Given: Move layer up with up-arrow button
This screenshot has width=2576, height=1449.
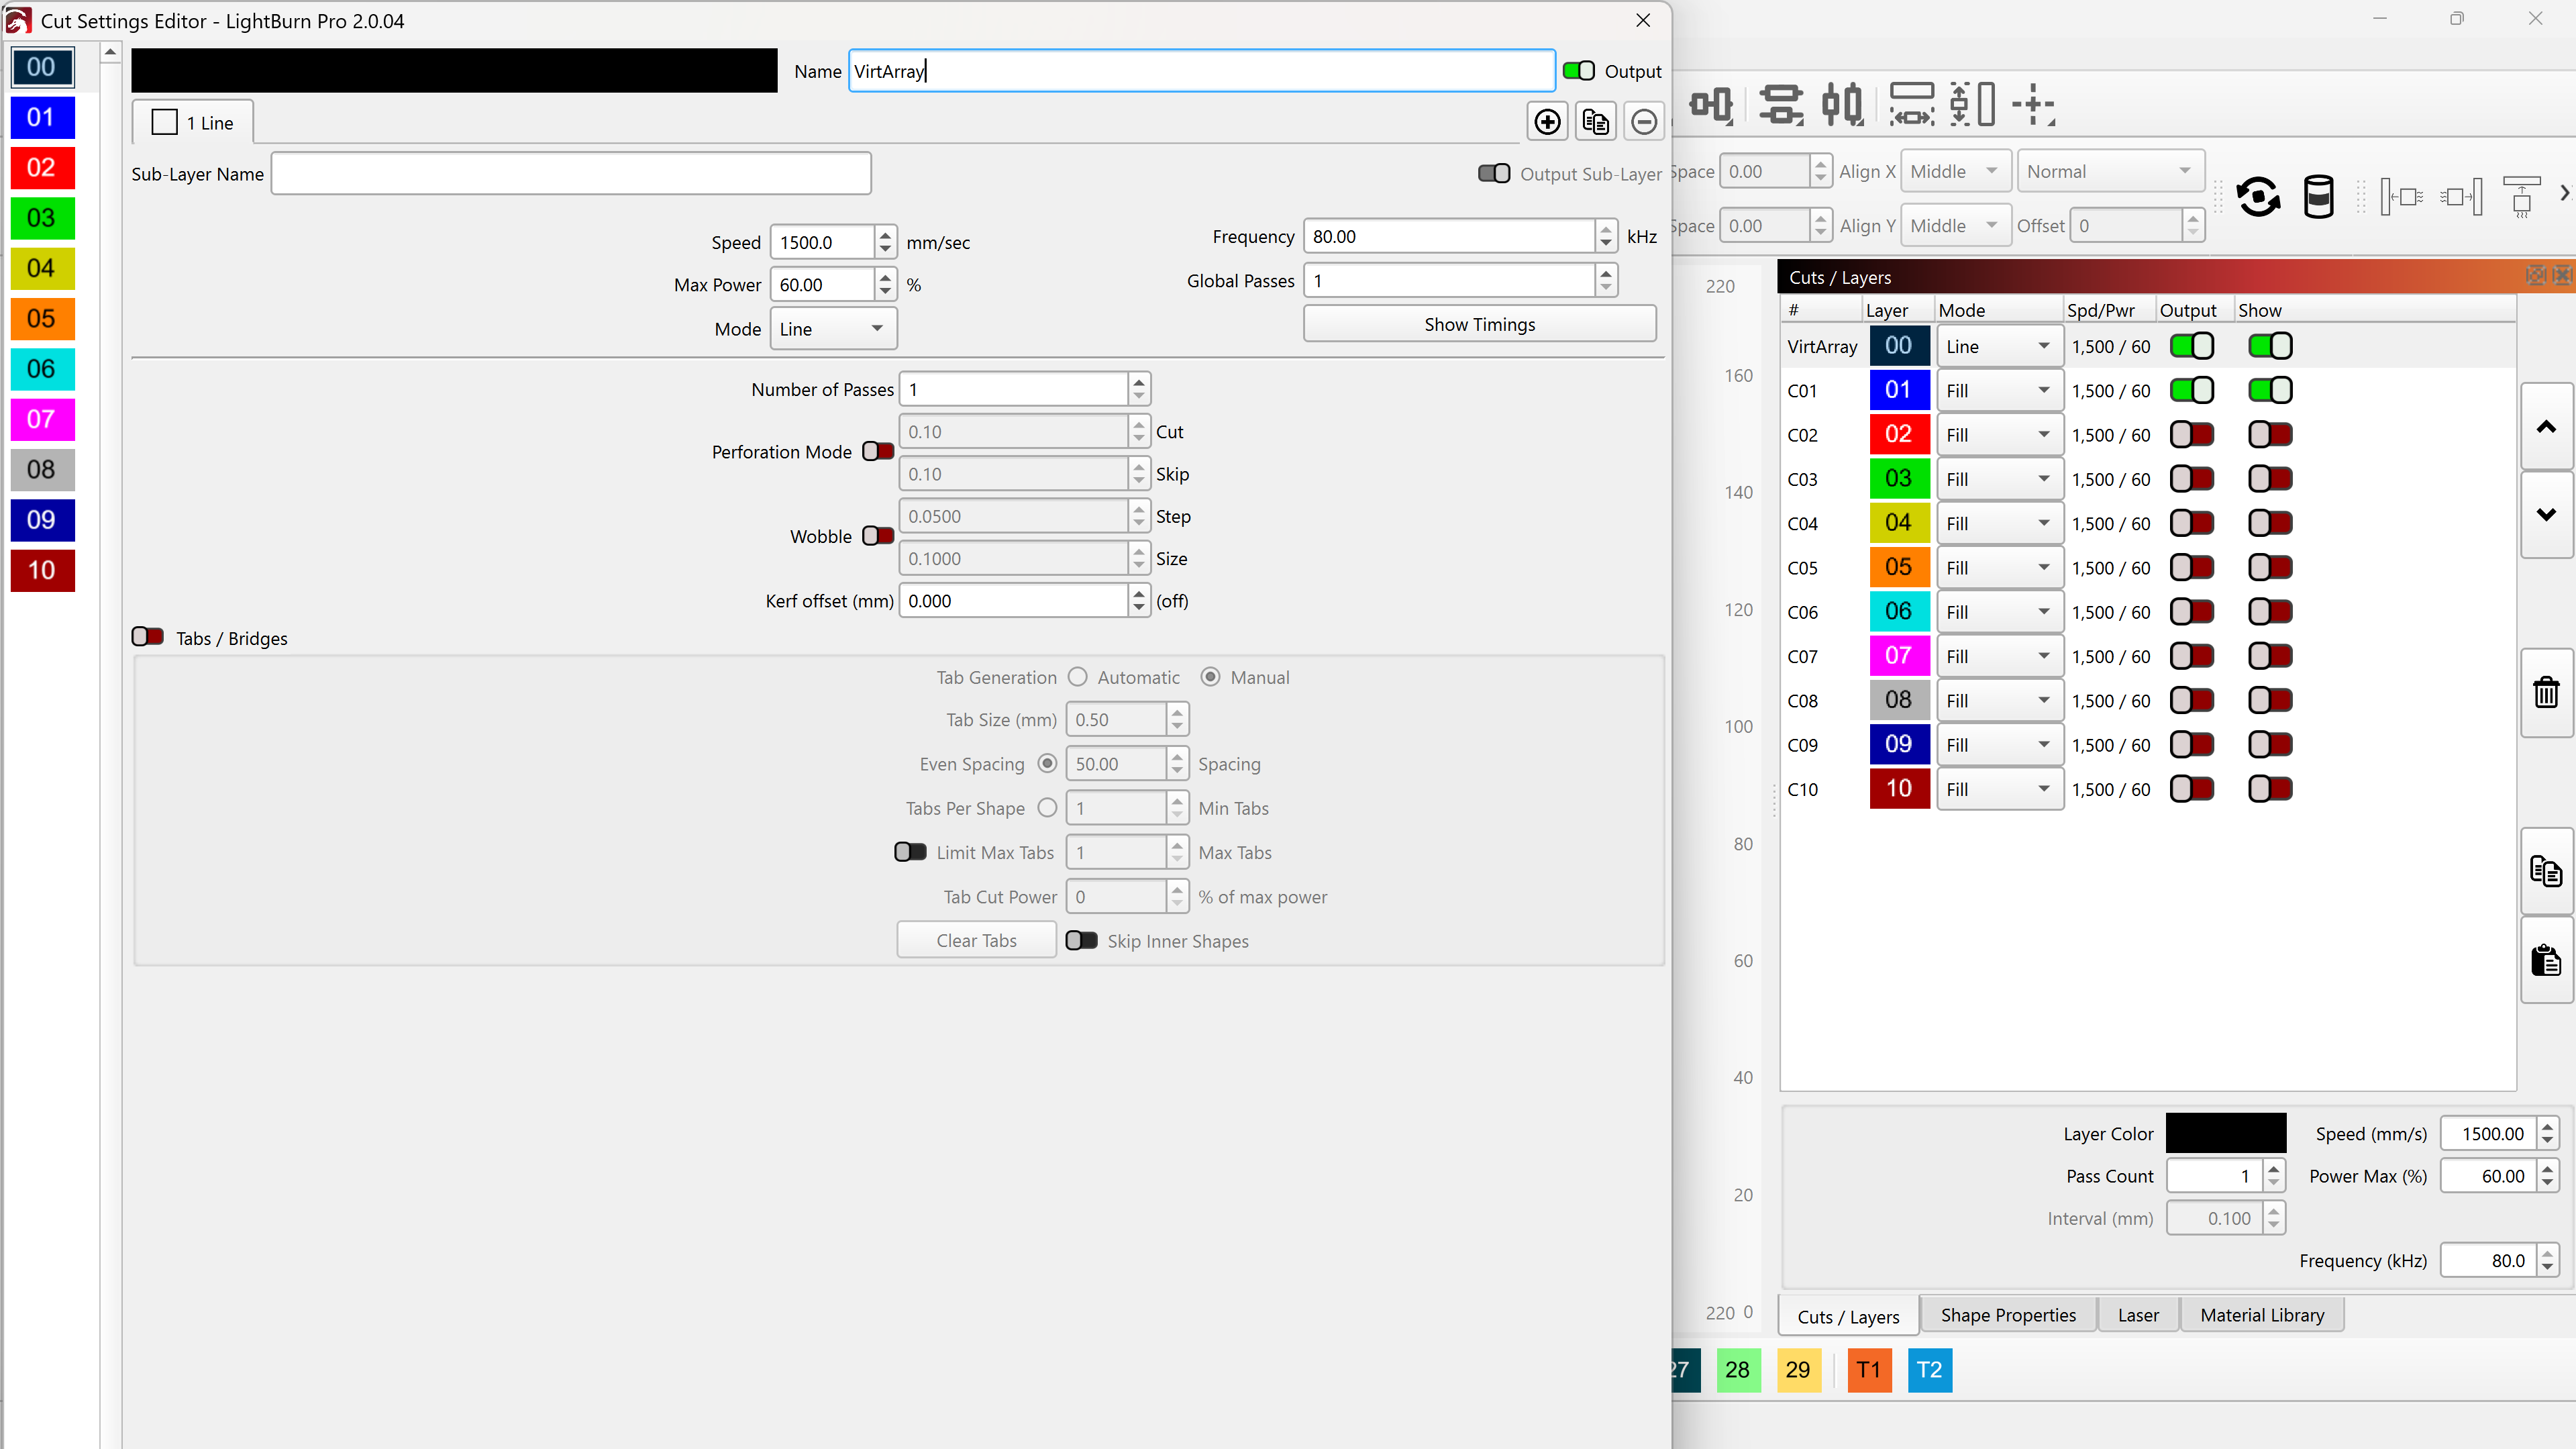Looking at the screenshot, I should tap(2545, 427).
